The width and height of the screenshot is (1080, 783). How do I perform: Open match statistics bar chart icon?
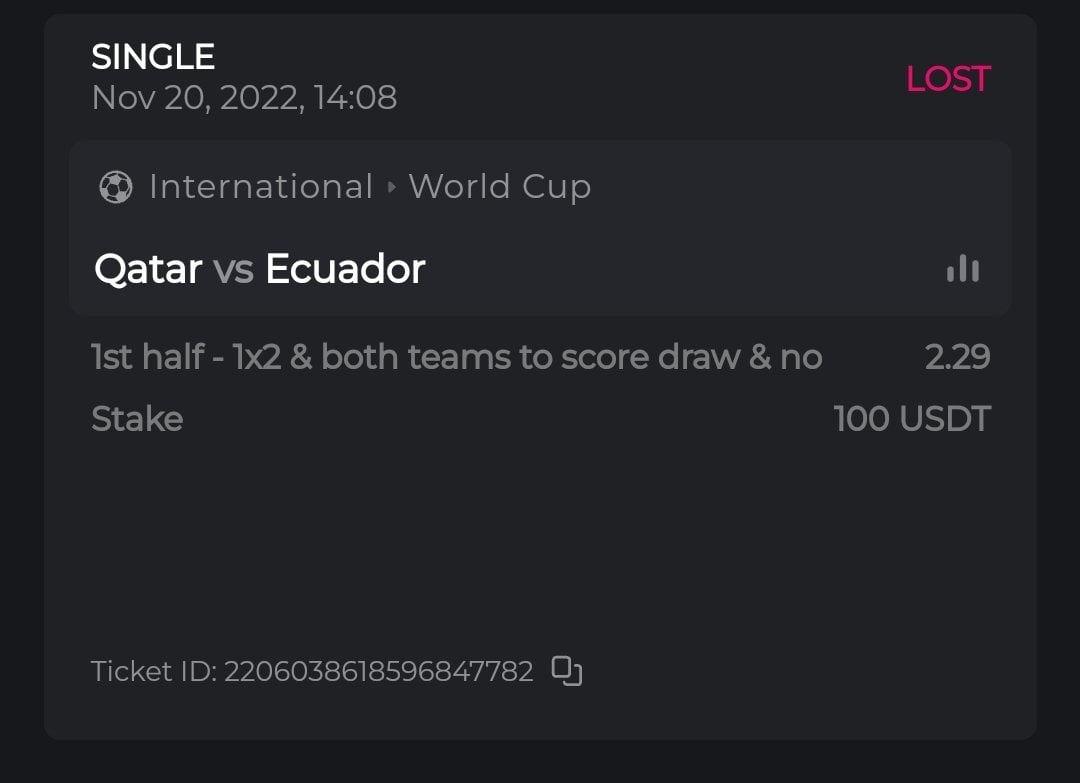pos(963,269)
